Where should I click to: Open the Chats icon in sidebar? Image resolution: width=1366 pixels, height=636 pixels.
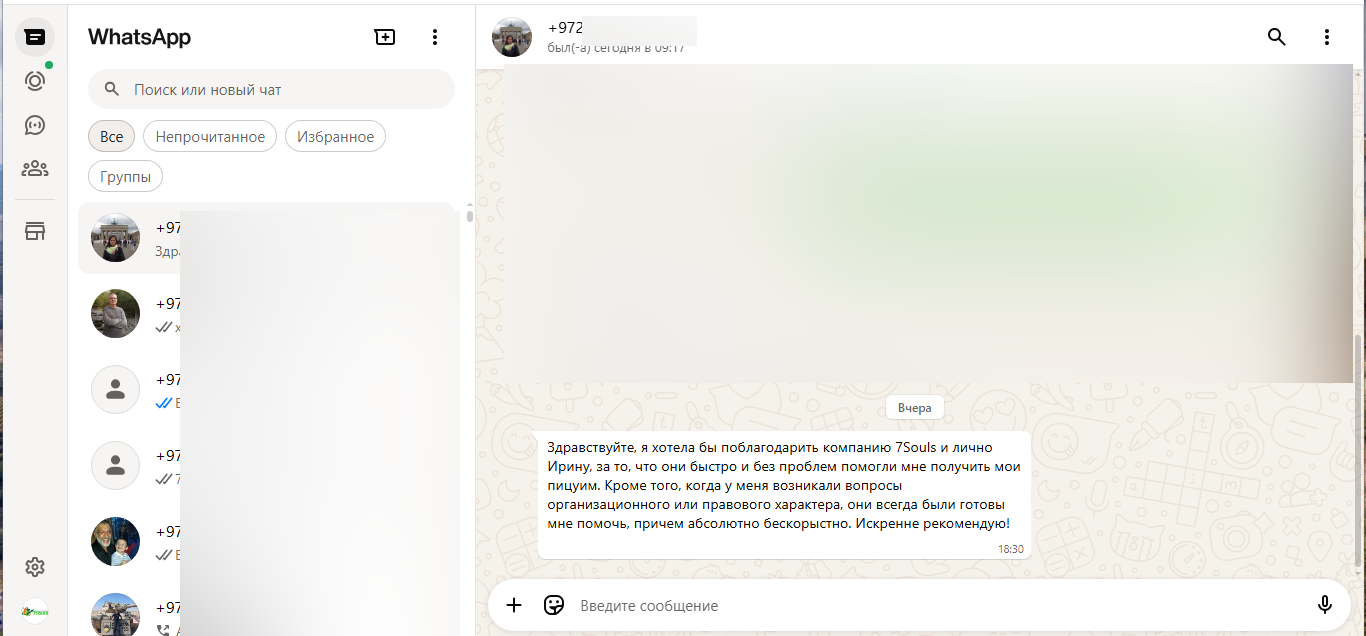point(35,37)
